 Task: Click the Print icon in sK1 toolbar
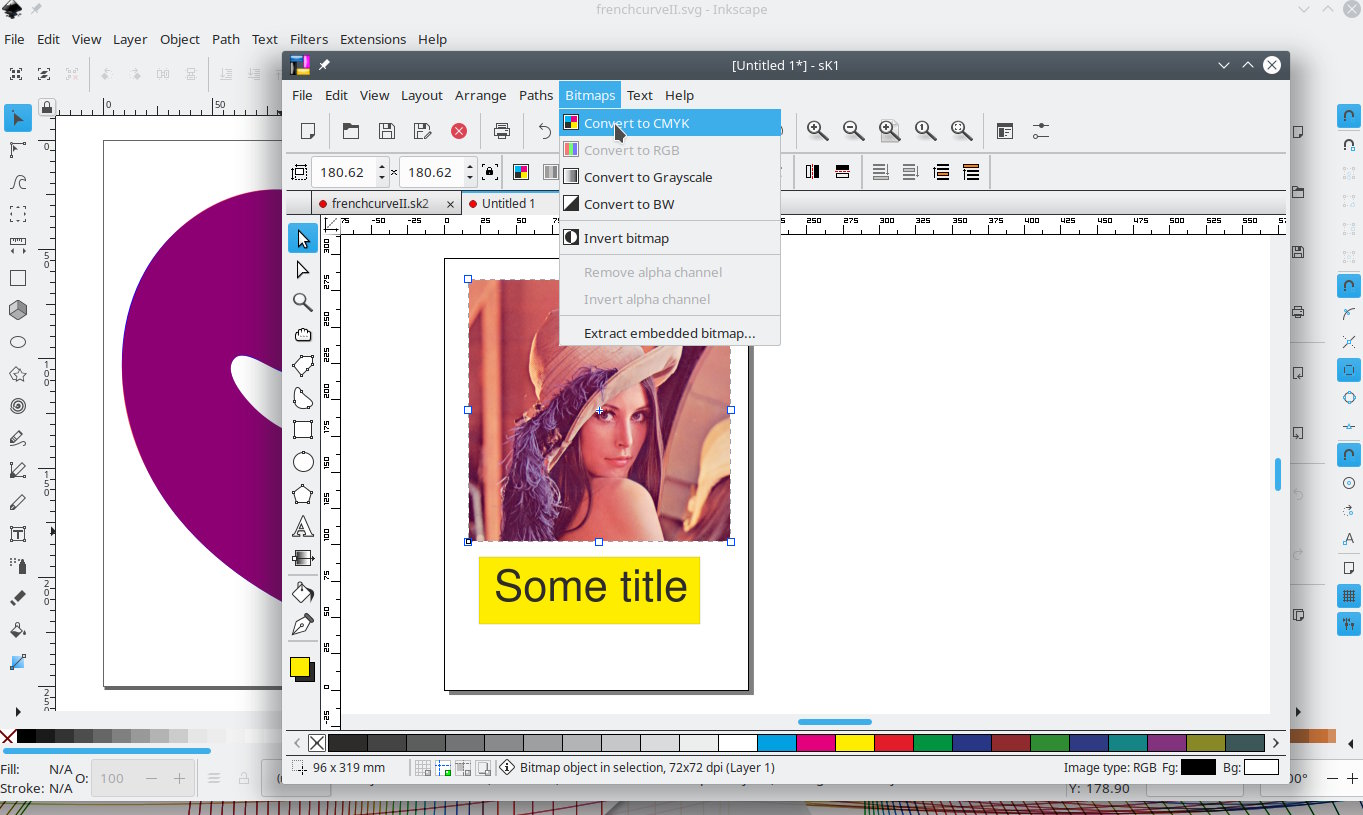(502, 131)
